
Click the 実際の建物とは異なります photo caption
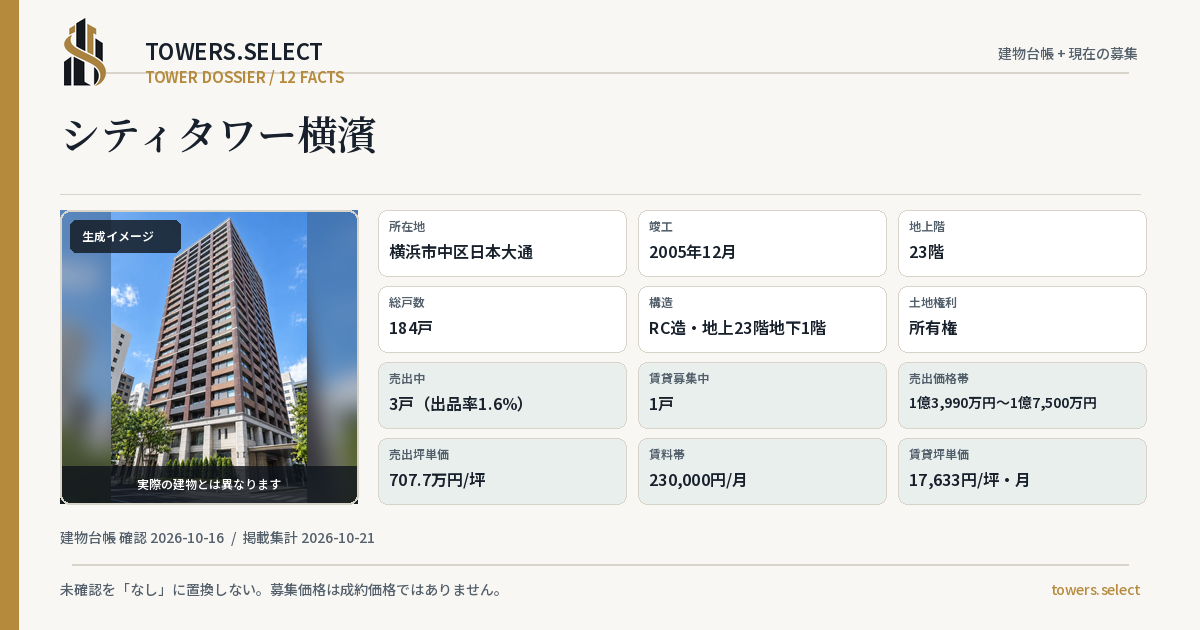(209, 484)
